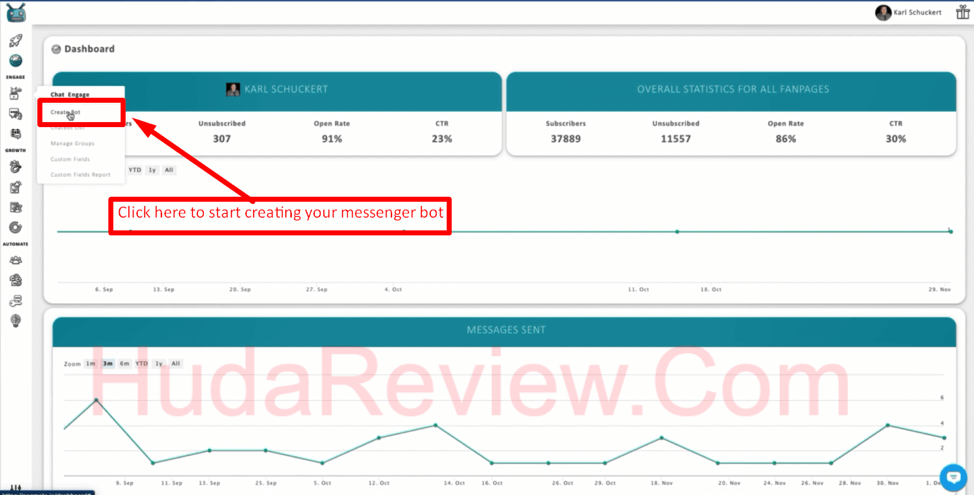Choose Create Bot from Chat Engage menu

coord(65,112)
